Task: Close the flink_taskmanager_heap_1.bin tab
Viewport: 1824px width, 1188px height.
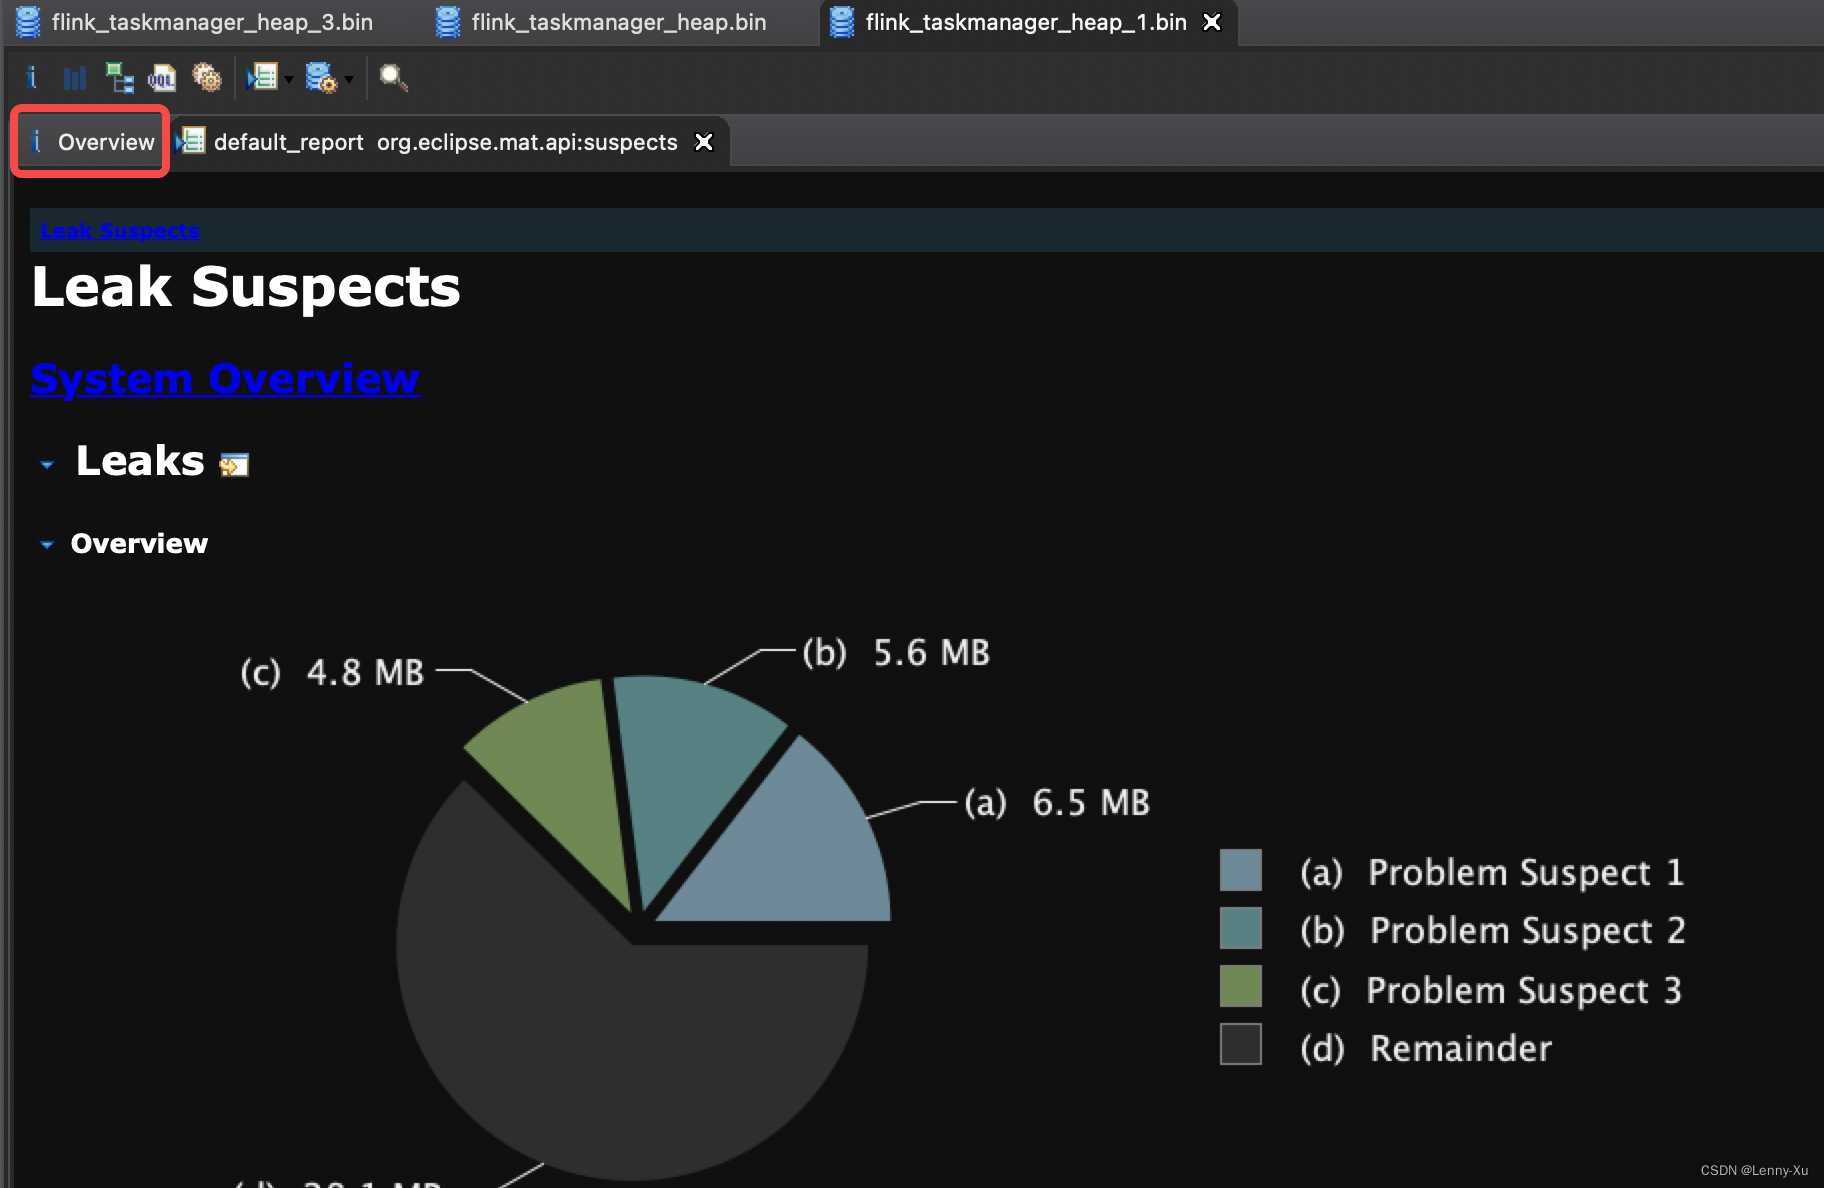Action: (1212, 22)
